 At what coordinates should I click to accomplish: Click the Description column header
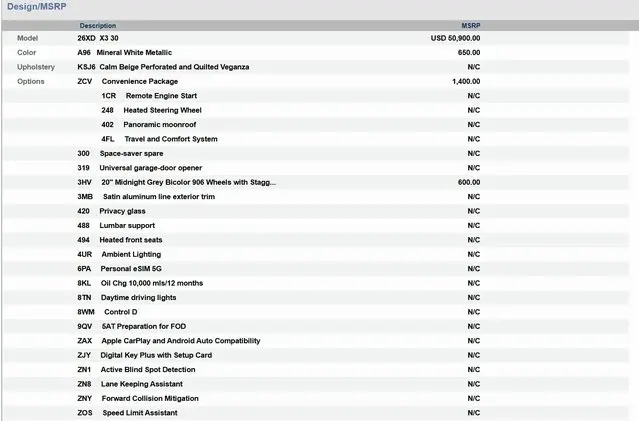98,25
